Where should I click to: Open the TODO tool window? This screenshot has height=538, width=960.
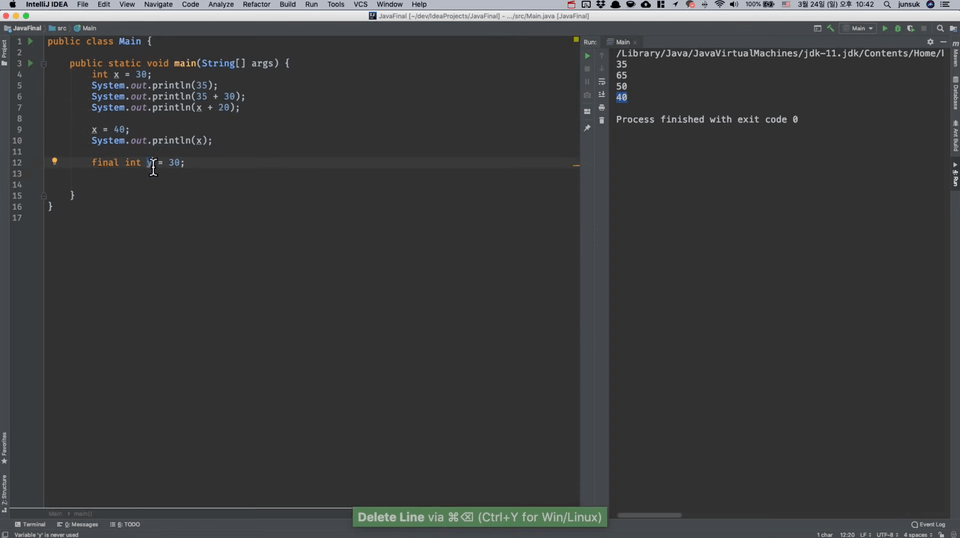pyautogui.click(x=125, y=525)
